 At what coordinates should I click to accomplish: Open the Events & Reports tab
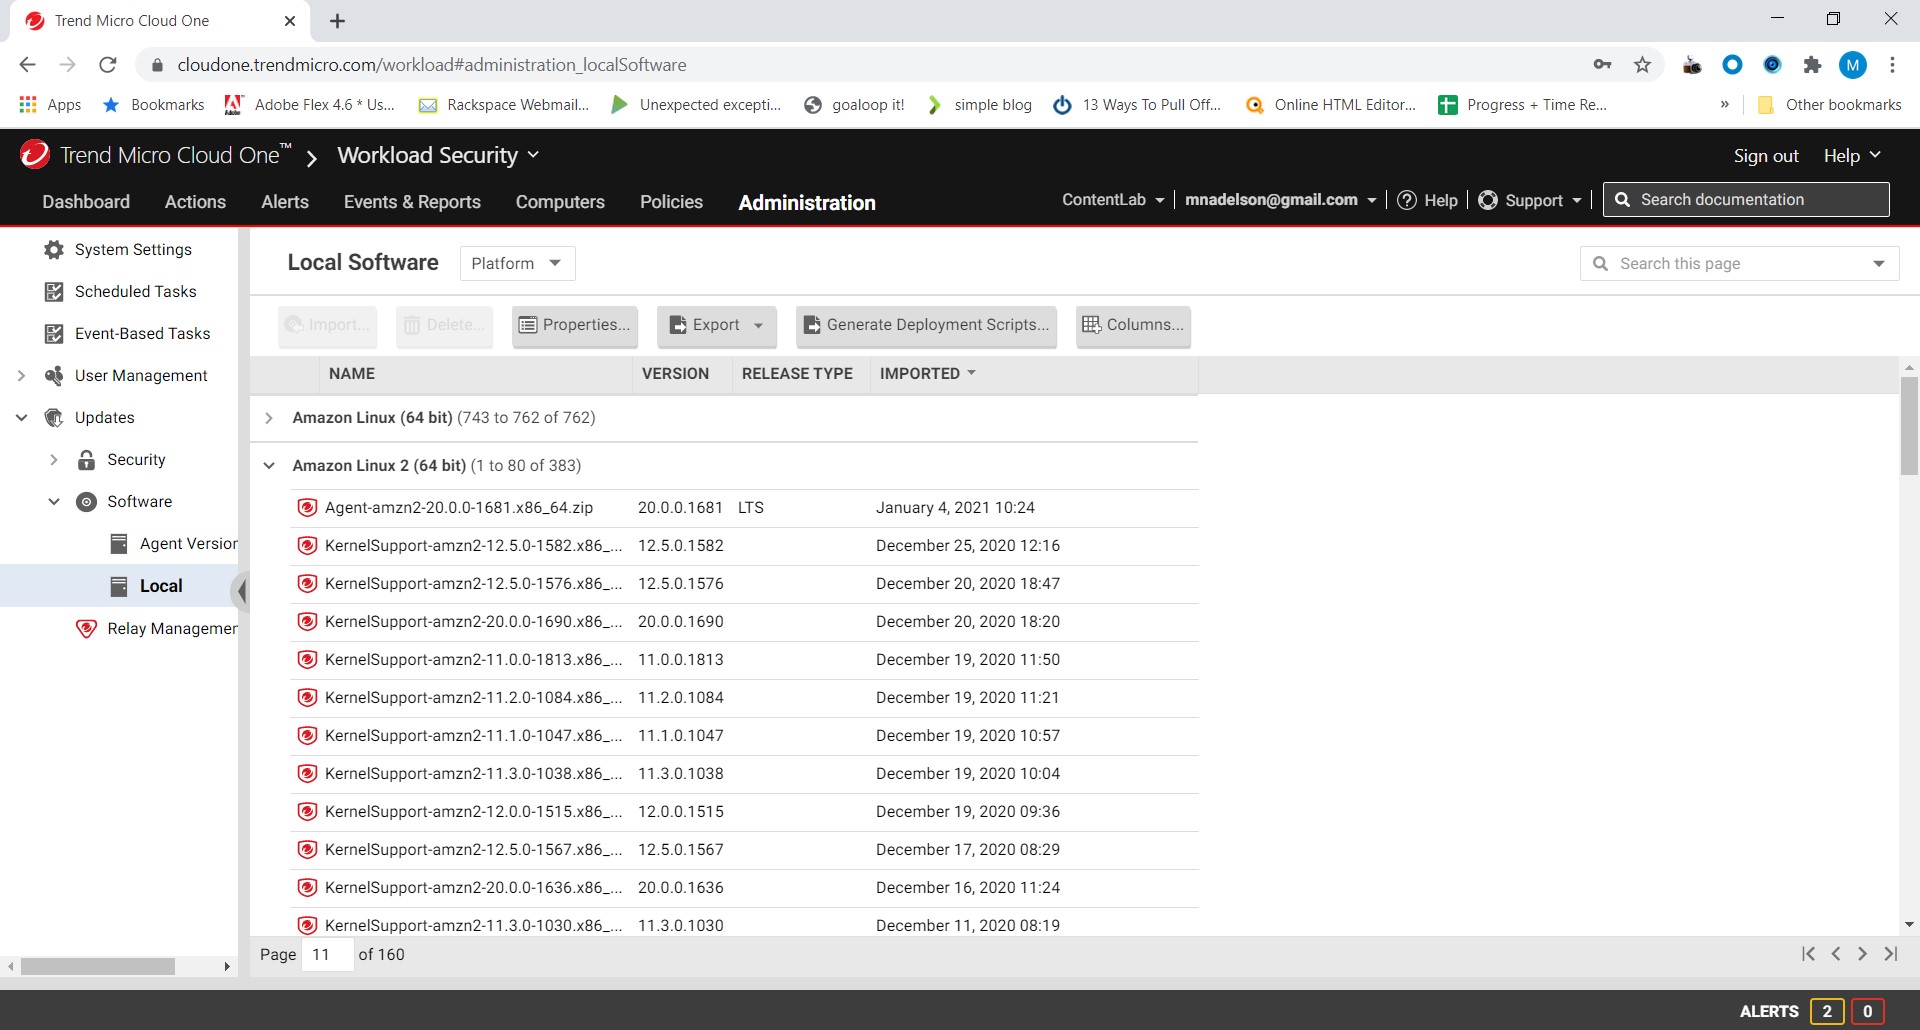pos(412,202)
